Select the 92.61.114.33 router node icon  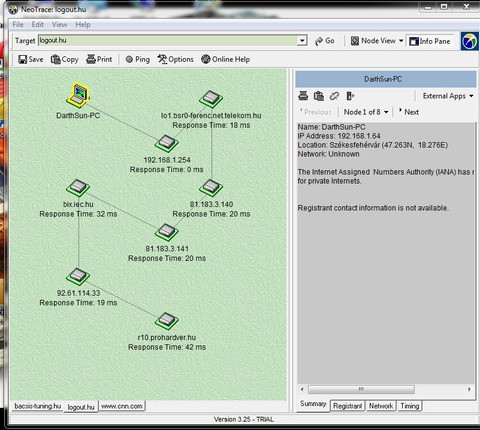point(78,276)
